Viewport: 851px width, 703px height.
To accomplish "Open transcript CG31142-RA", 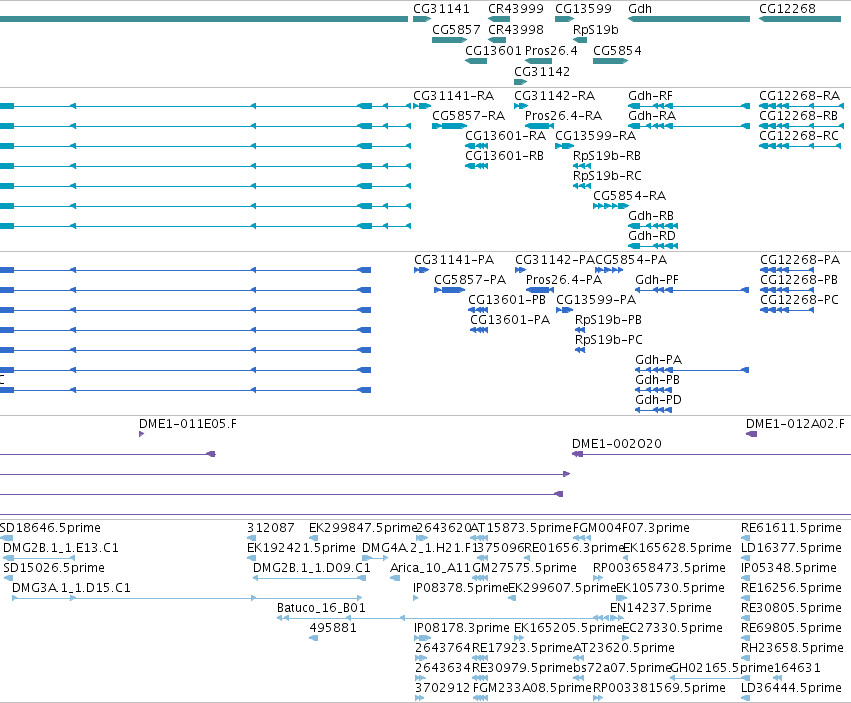I will pos(554,96).
